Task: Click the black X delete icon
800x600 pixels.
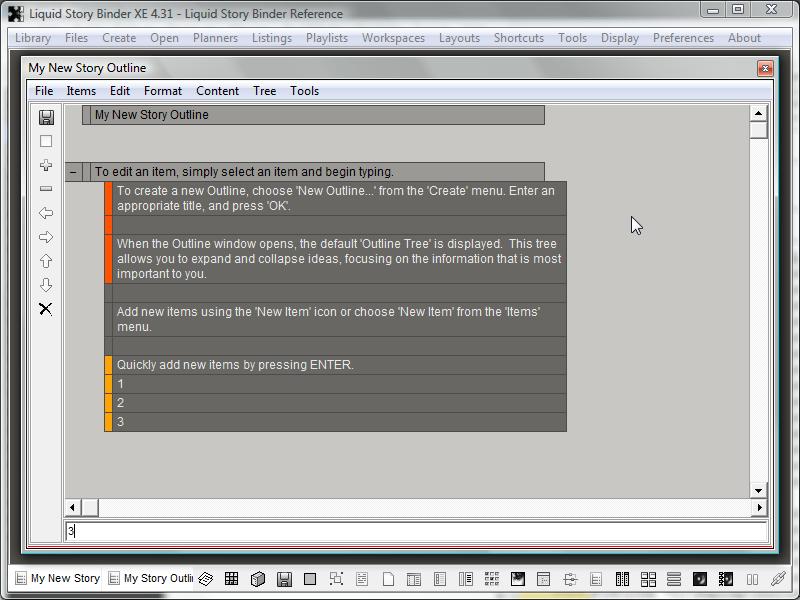Action: (x=46, y=309)
